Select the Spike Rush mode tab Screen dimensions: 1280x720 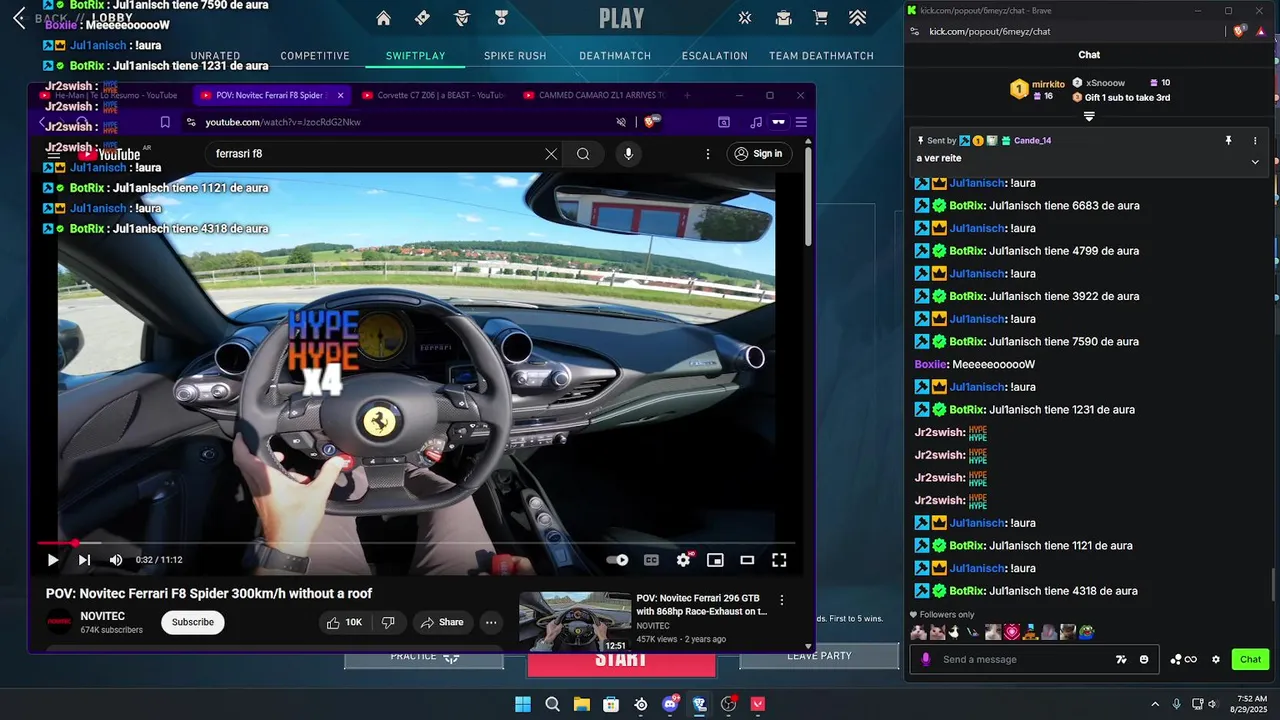(515, 56)
